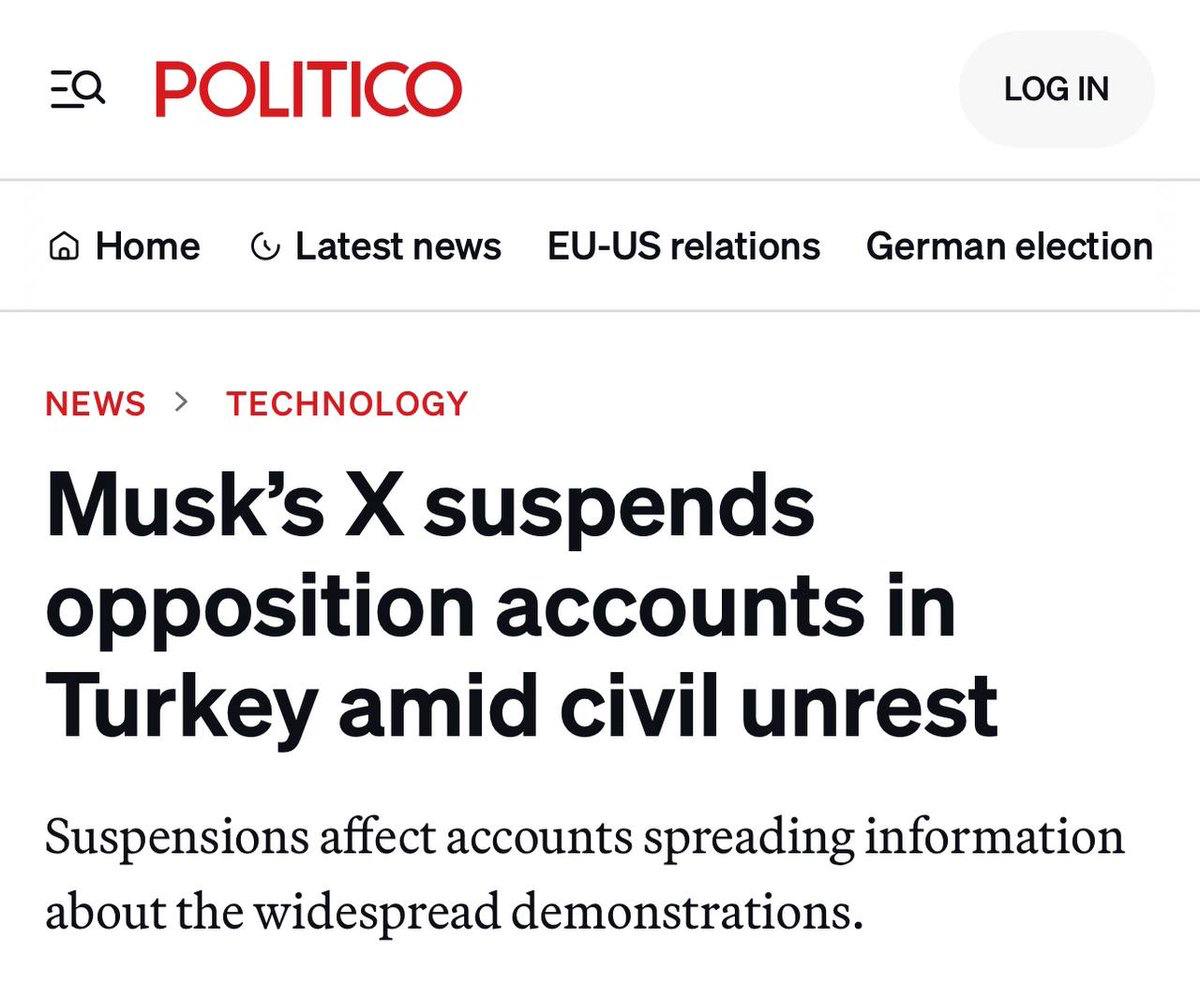Select the EU-US relations nav link
1200x1001 pixels.
[x=684, y=247]
